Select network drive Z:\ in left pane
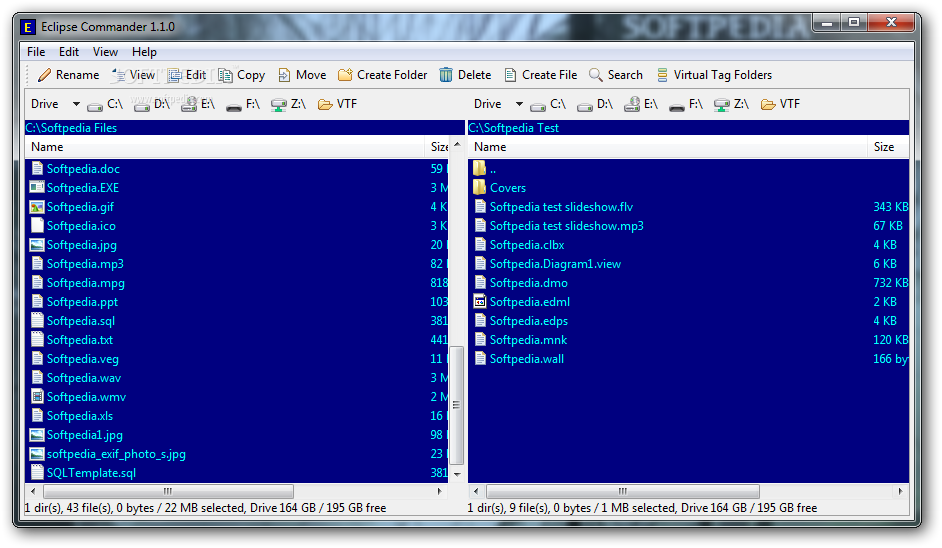Screen dimensions: 942x548 (x=288, y=105)
